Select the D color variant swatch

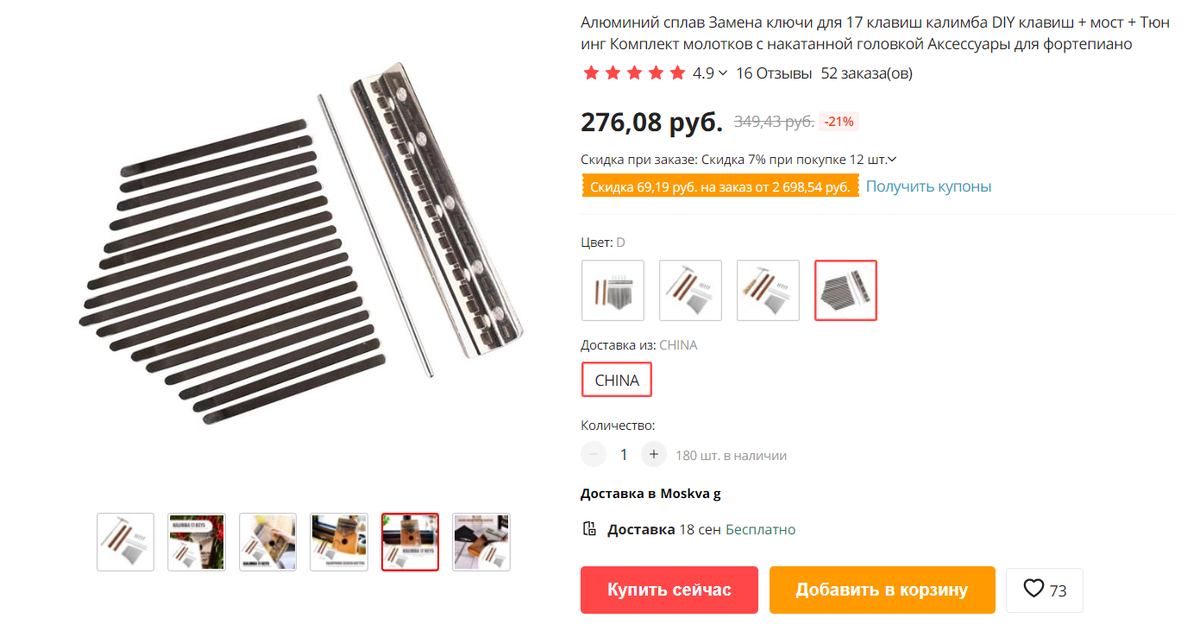coord(846,290)
